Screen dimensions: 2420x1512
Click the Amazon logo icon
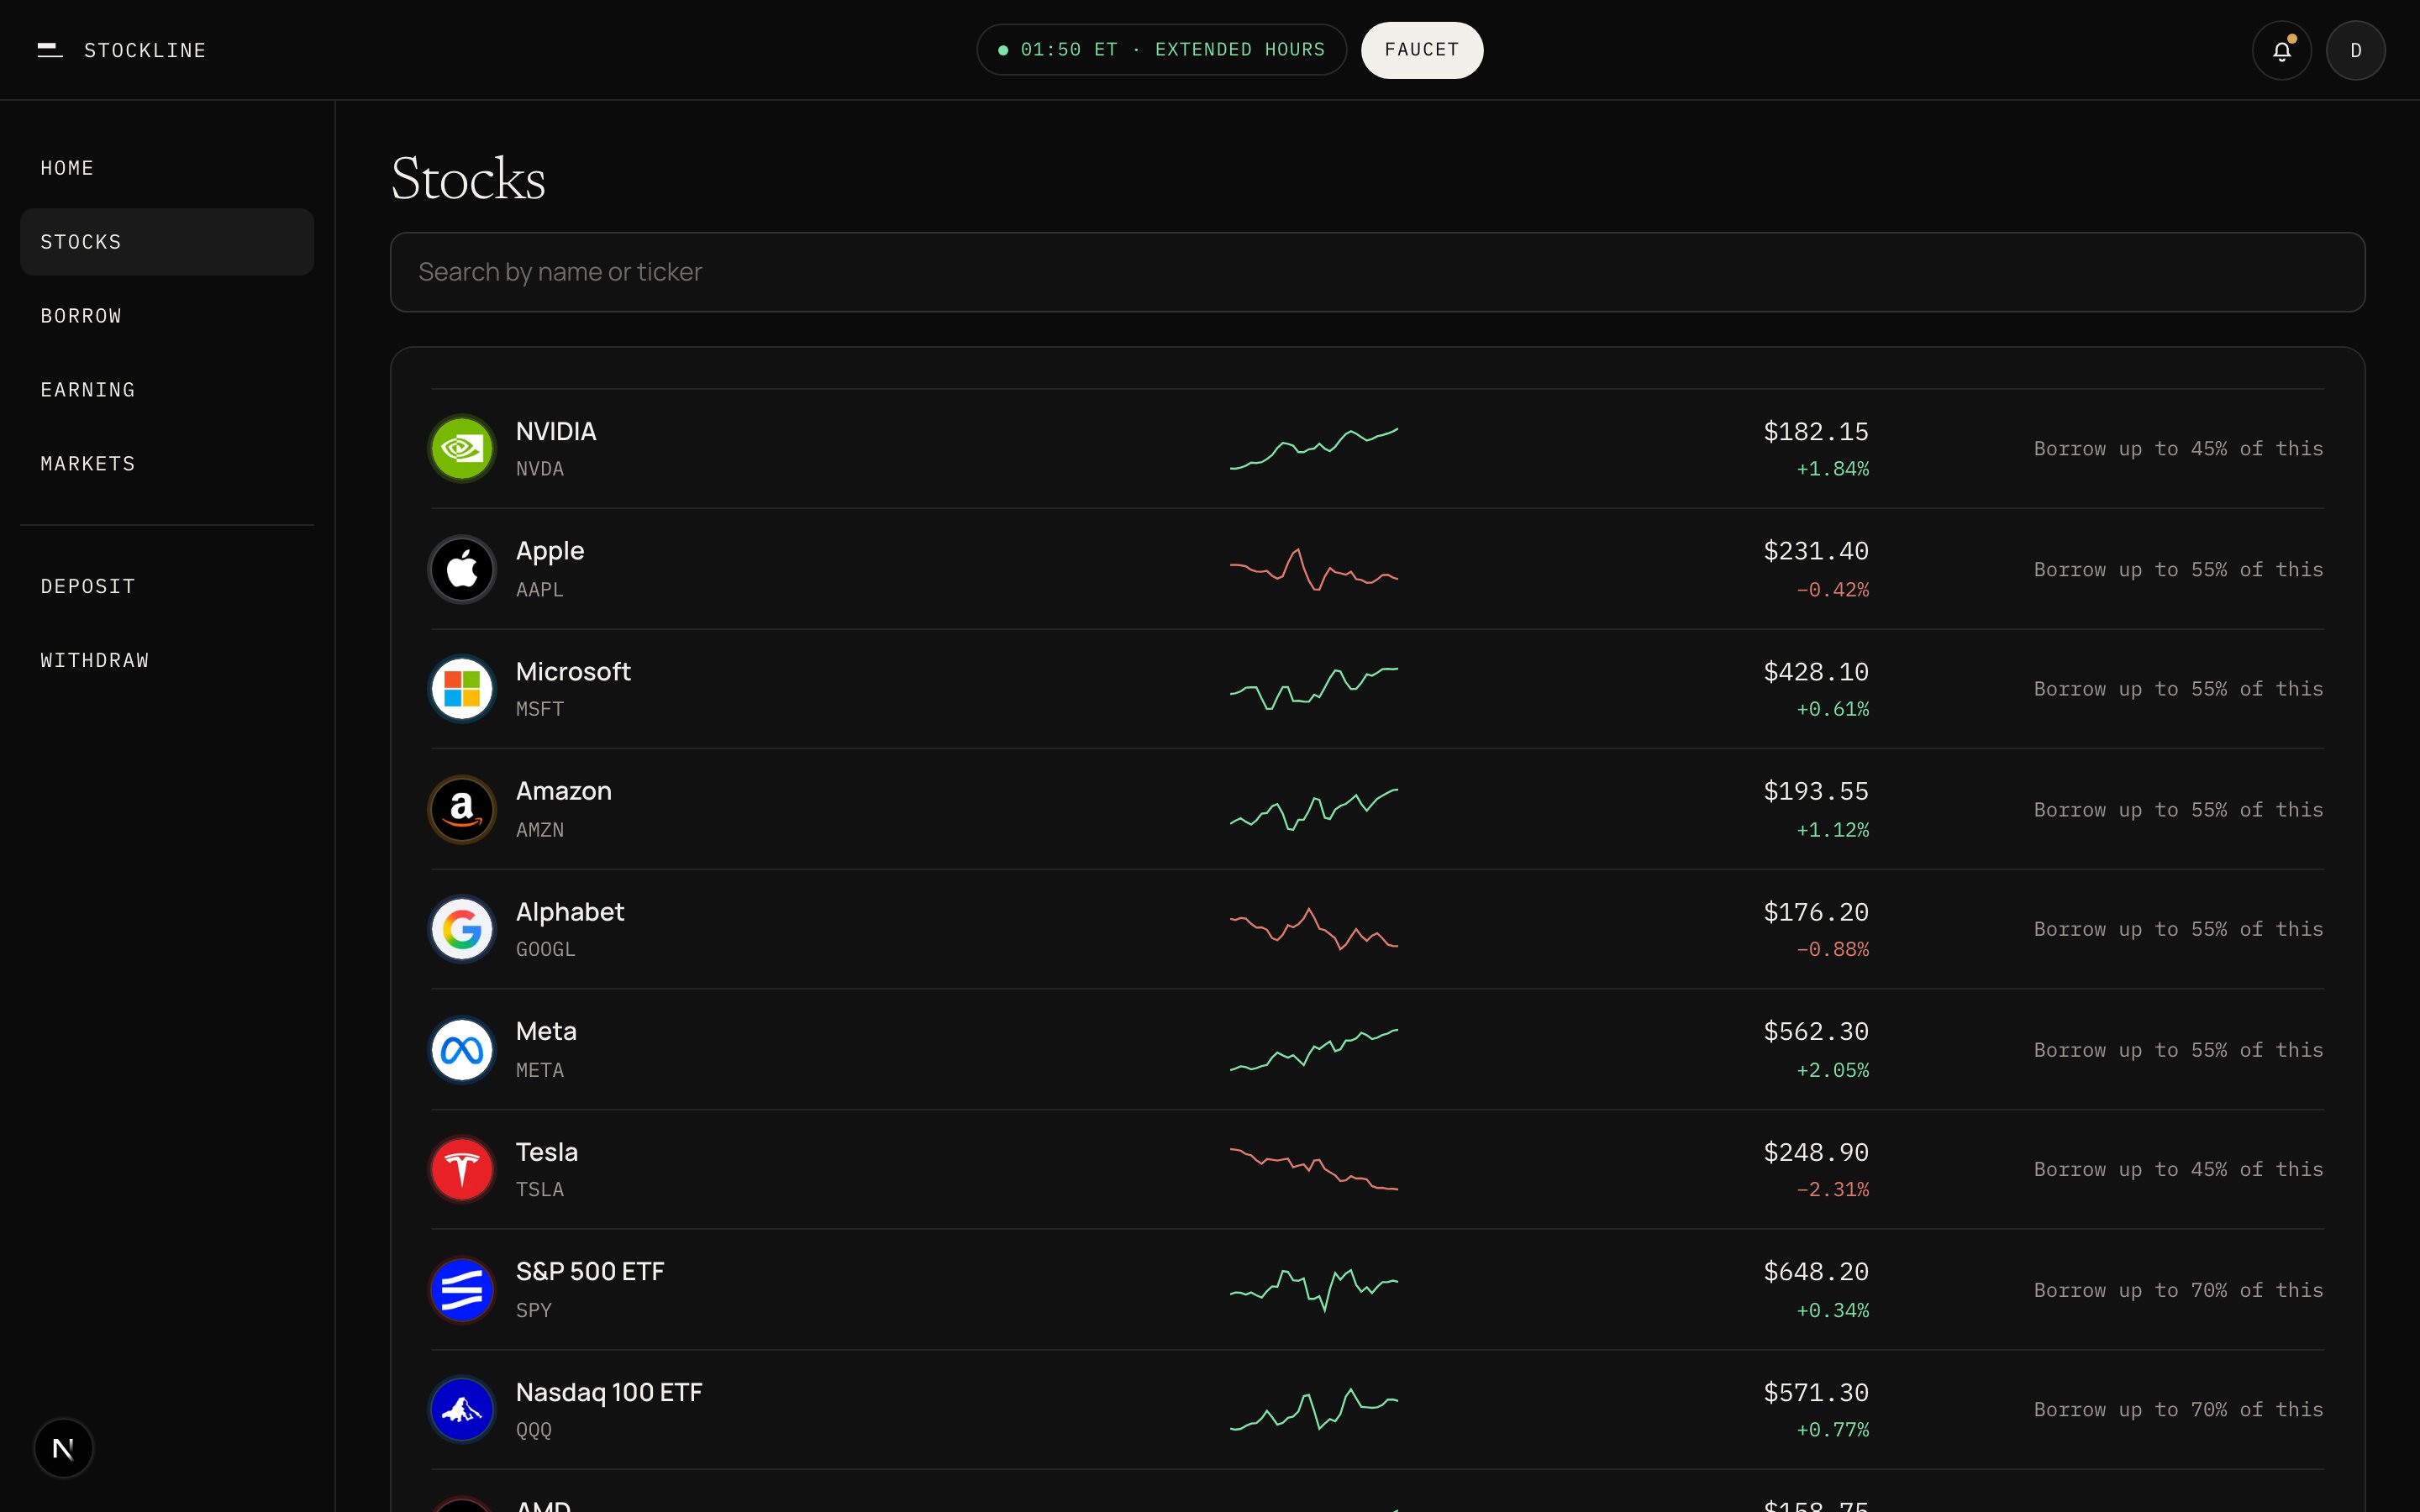click(462, 809)
